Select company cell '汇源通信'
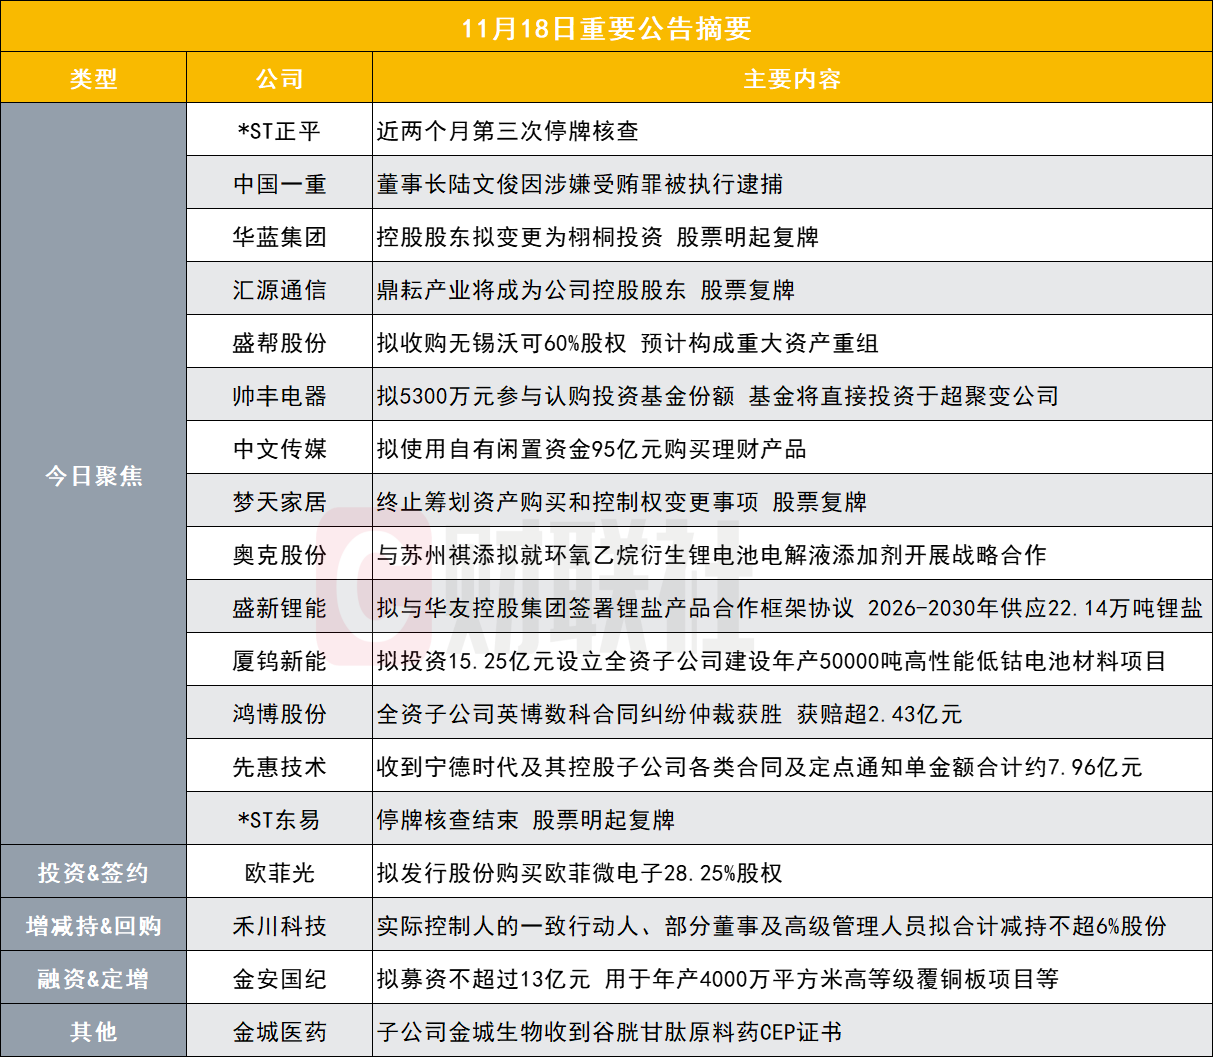This screenshot has width=1213, height=1057. pos(279,290)
